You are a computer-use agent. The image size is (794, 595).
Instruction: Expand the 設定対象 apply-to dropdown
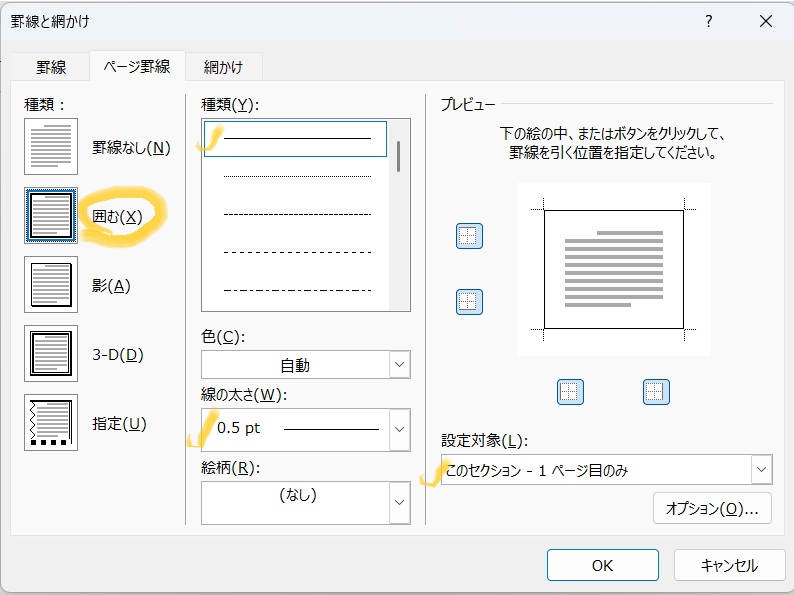(x=607, y=470)
